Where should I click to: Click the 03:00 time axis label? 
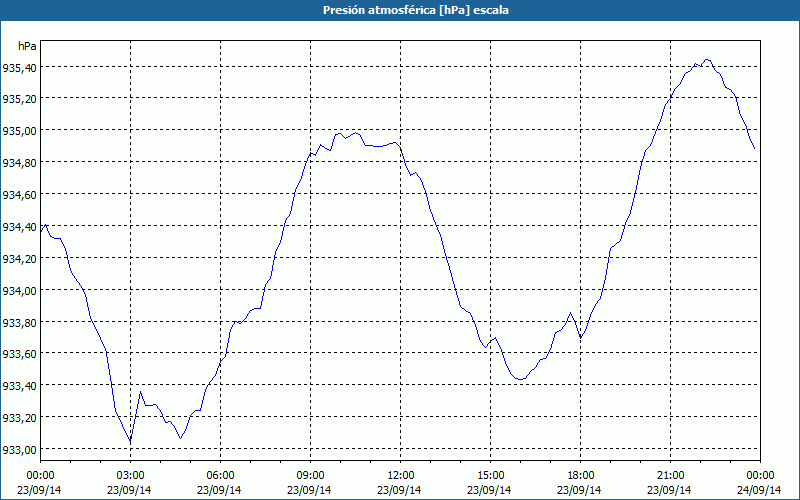[x=130, y=475]
